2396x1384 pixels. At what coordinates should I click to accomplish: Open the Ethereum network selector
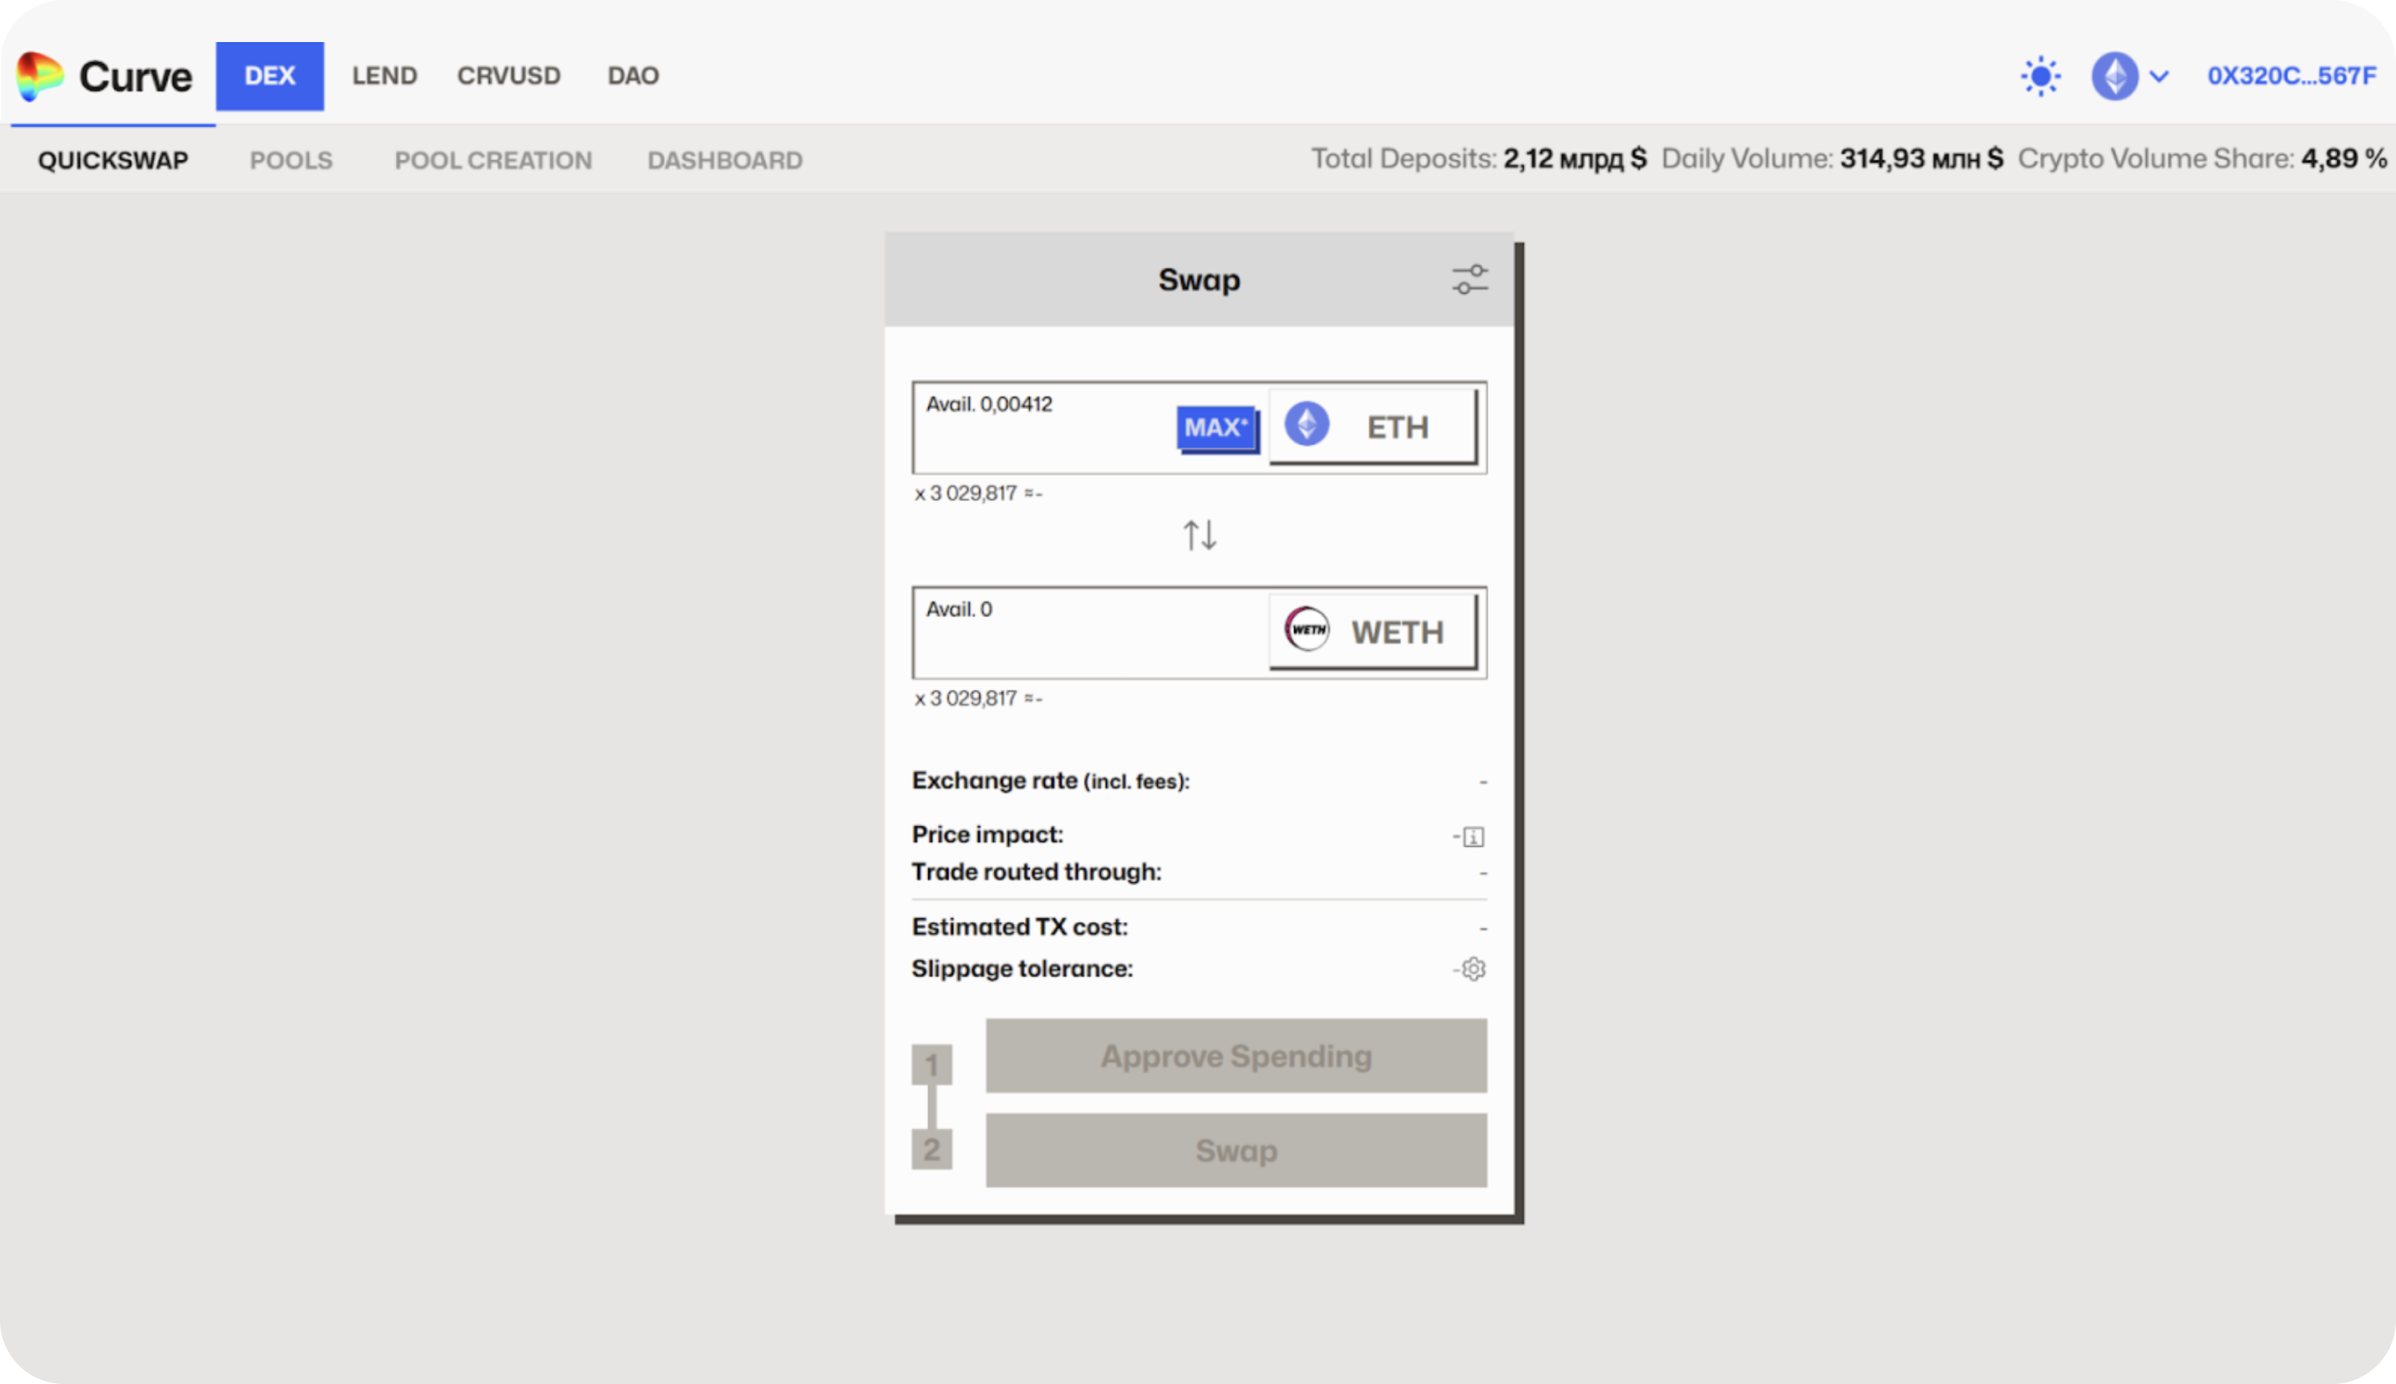click(x=2130, y=76)
